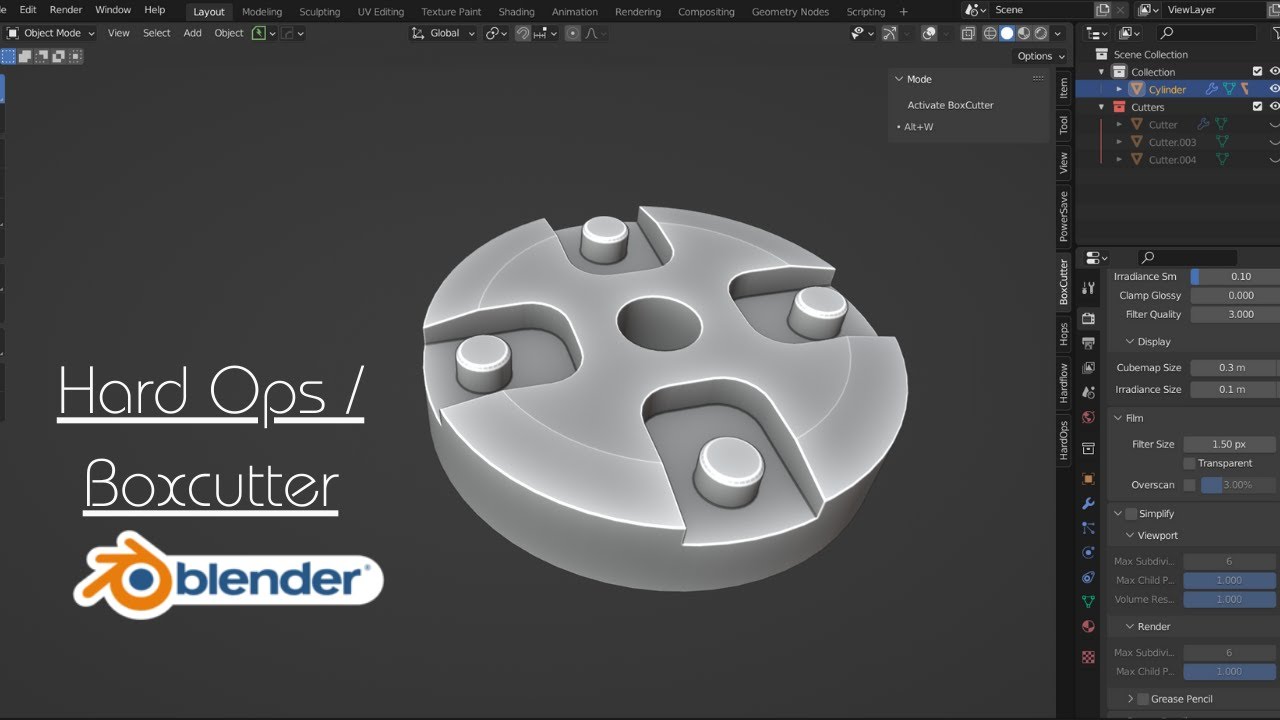
Task: Show the hidden Cutter.004 object
Action: [x=1275, y=159]
